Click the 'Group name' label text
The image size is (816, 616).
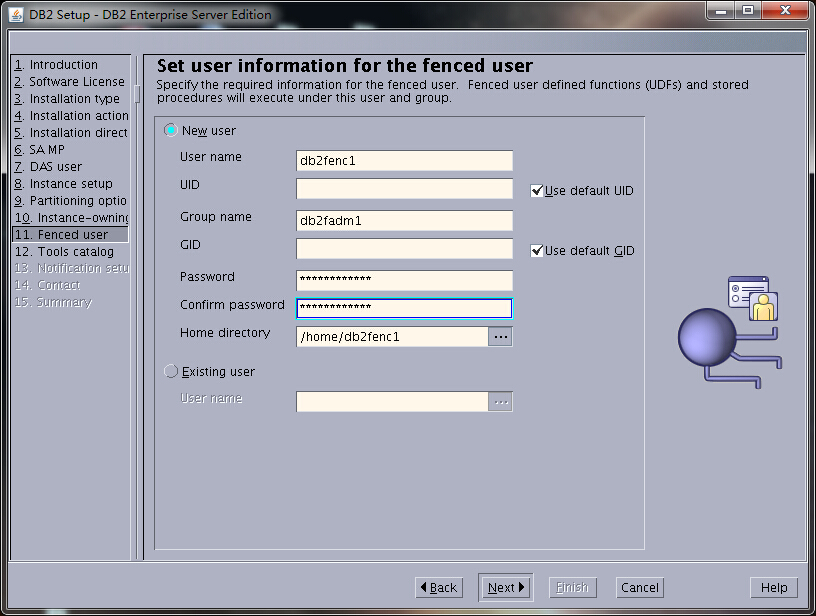pyautogui.click(x=215, y=217)
